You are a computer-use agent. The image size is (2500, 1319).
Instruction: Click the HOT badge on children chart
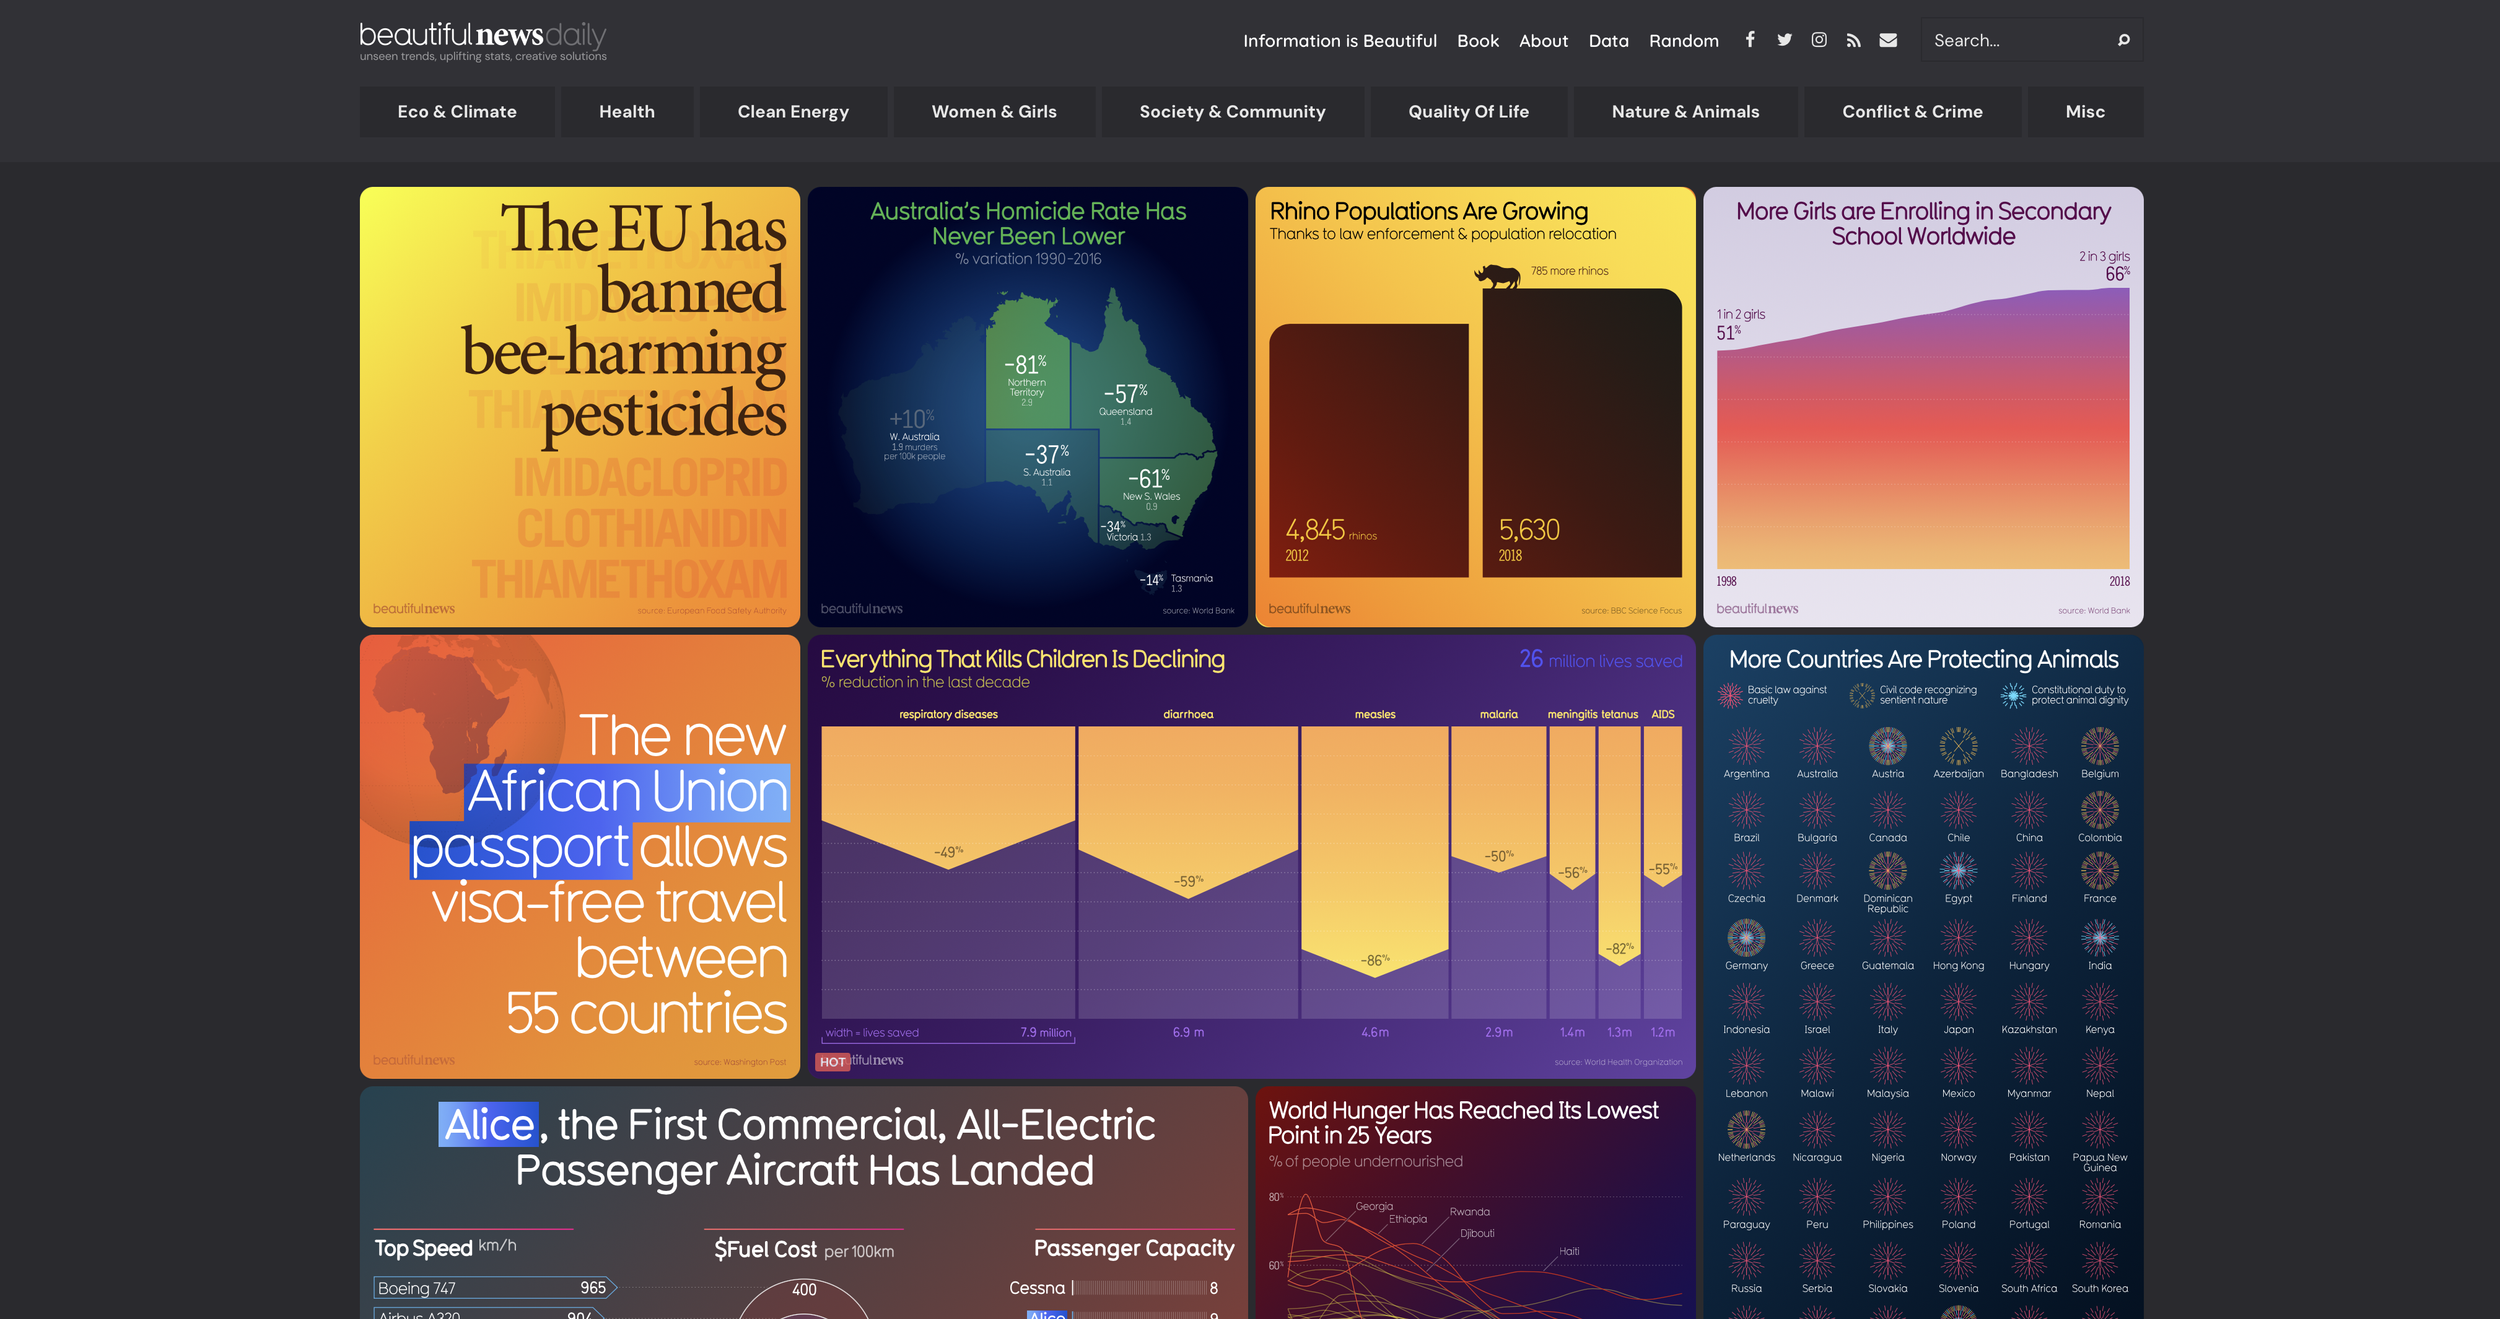click(x=832, y=1062)
